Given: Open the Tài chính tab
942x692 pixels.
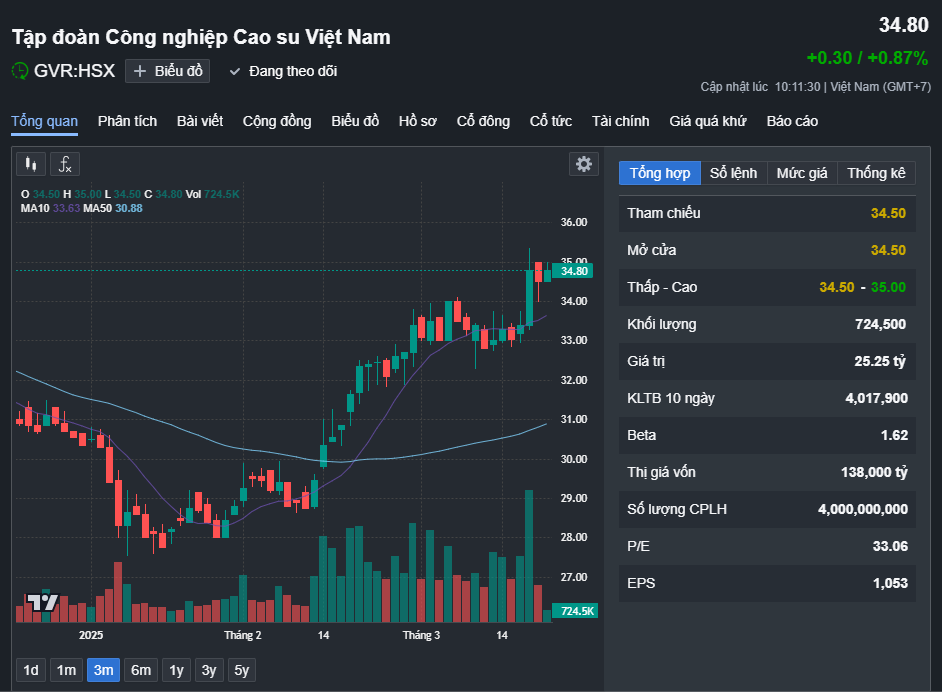Looking at the screenshot, I should pyautogui.click(x=621, y=121).
